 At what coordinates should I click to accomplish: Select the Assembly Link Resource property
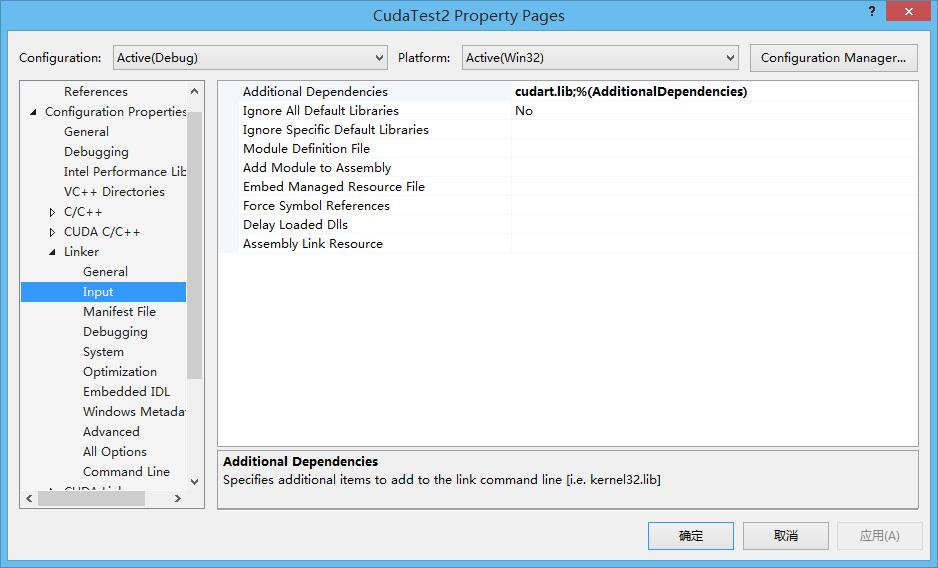point(312,244)
